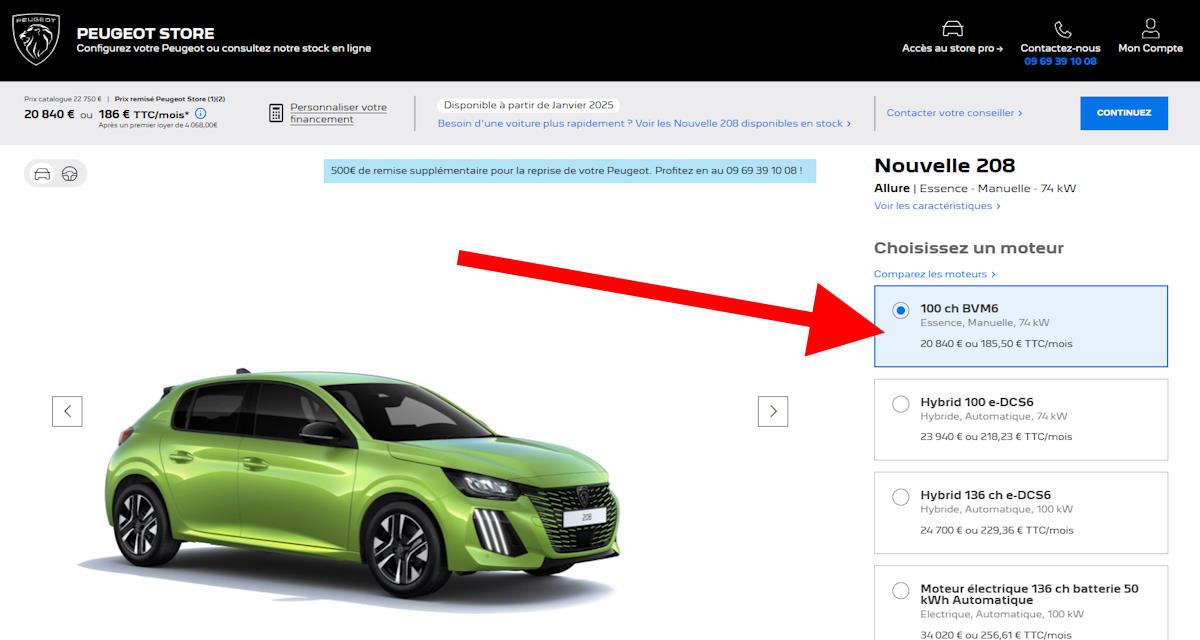
Task: Show next car image with right arrow
Action: point(773,411)
